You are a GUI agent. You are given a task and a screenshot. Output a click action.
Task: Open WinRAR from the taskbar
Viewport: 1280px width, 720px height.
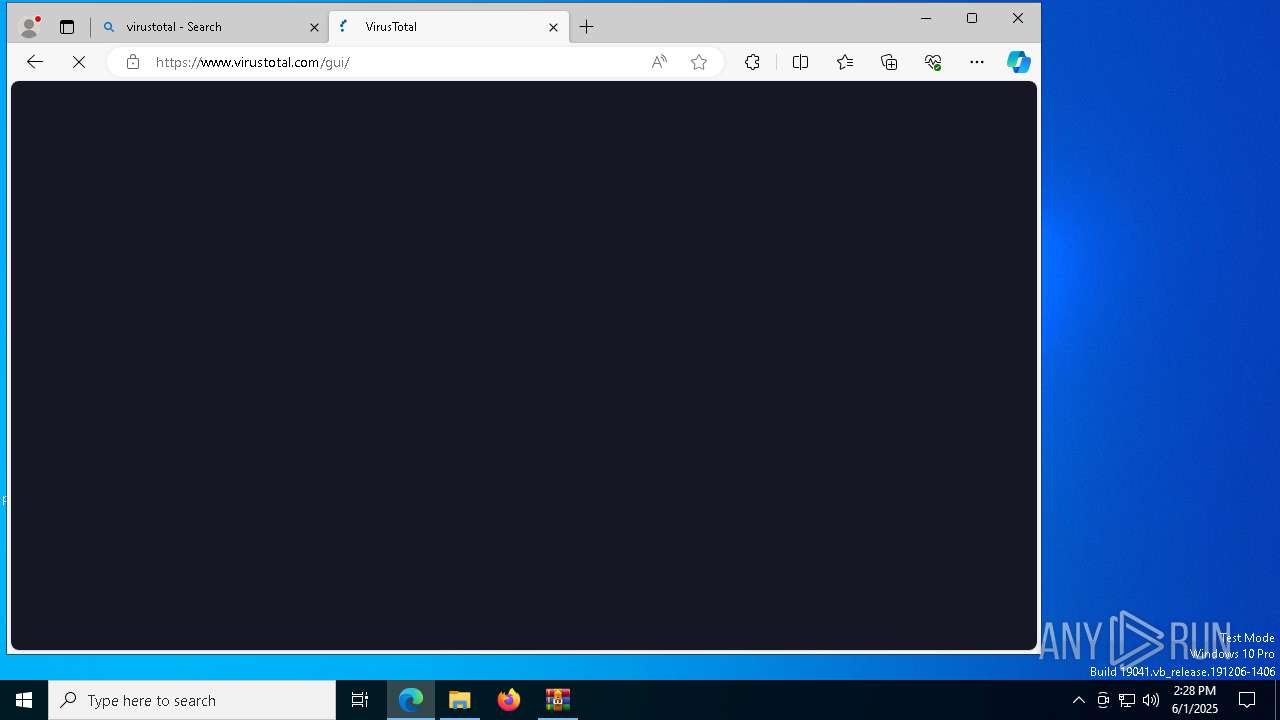click(558, 700)
